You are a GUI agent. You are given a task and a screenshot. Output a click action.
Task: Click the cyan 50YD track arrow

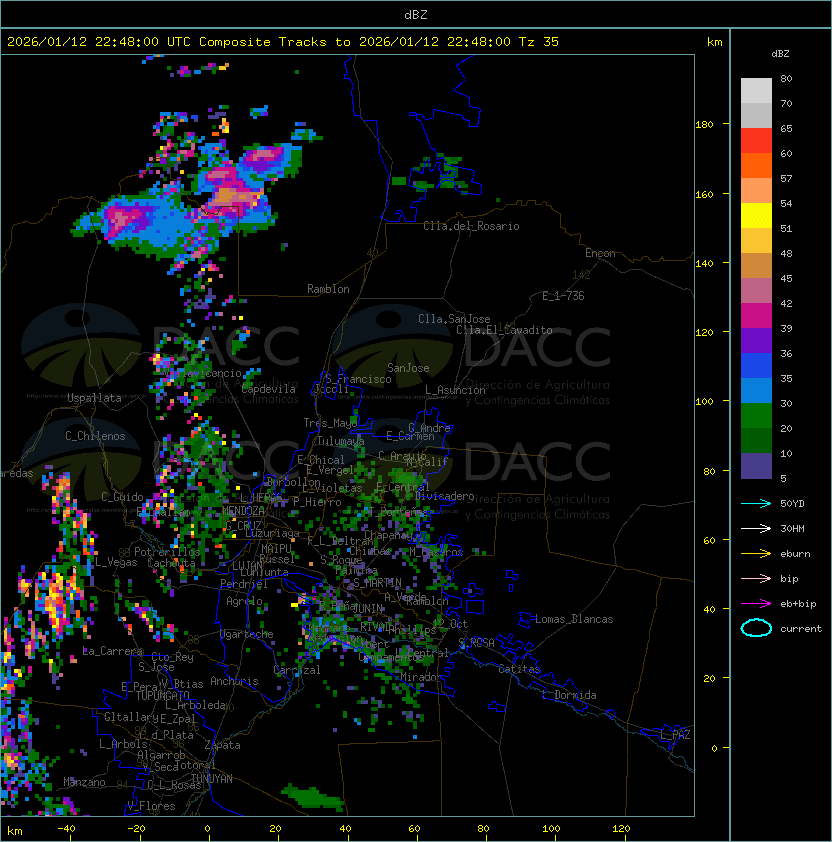(x=756, y=503)
